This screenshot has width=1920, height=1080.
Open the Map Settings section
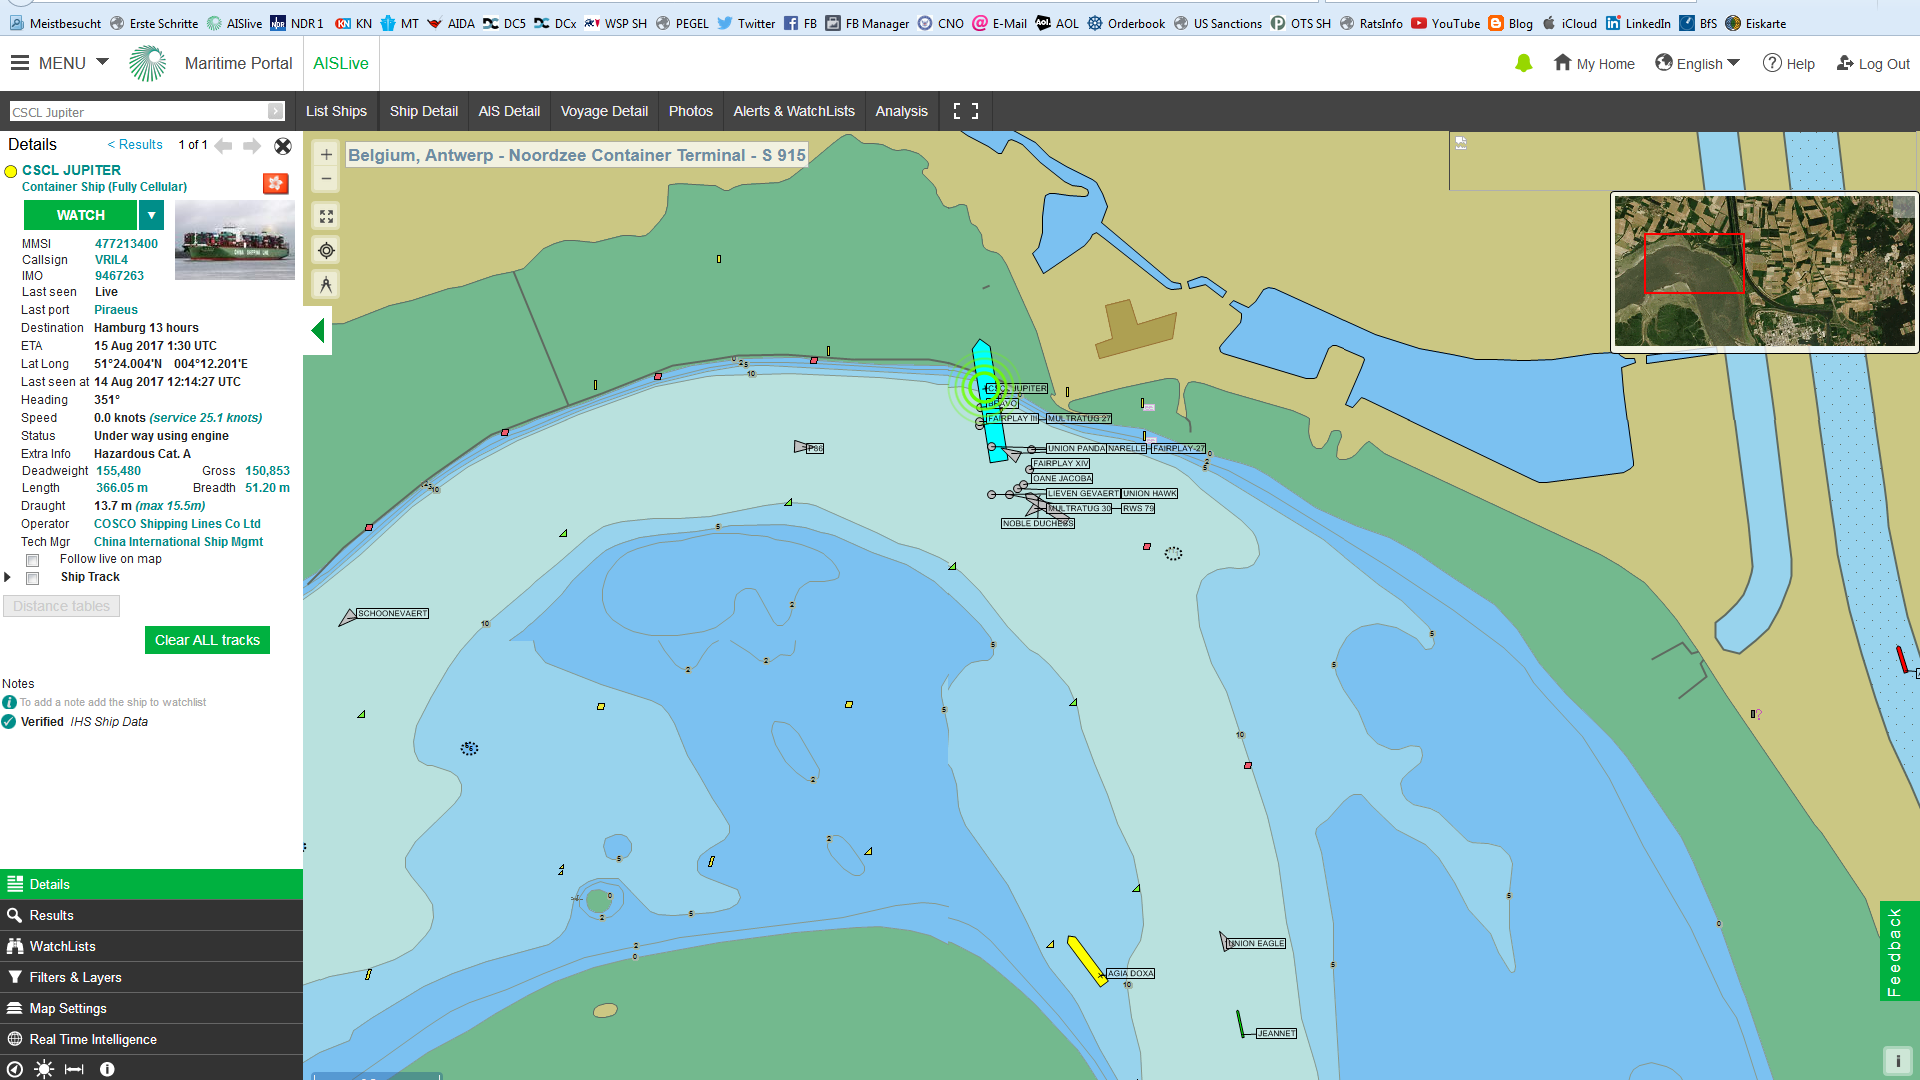[x=151, y=1008]
